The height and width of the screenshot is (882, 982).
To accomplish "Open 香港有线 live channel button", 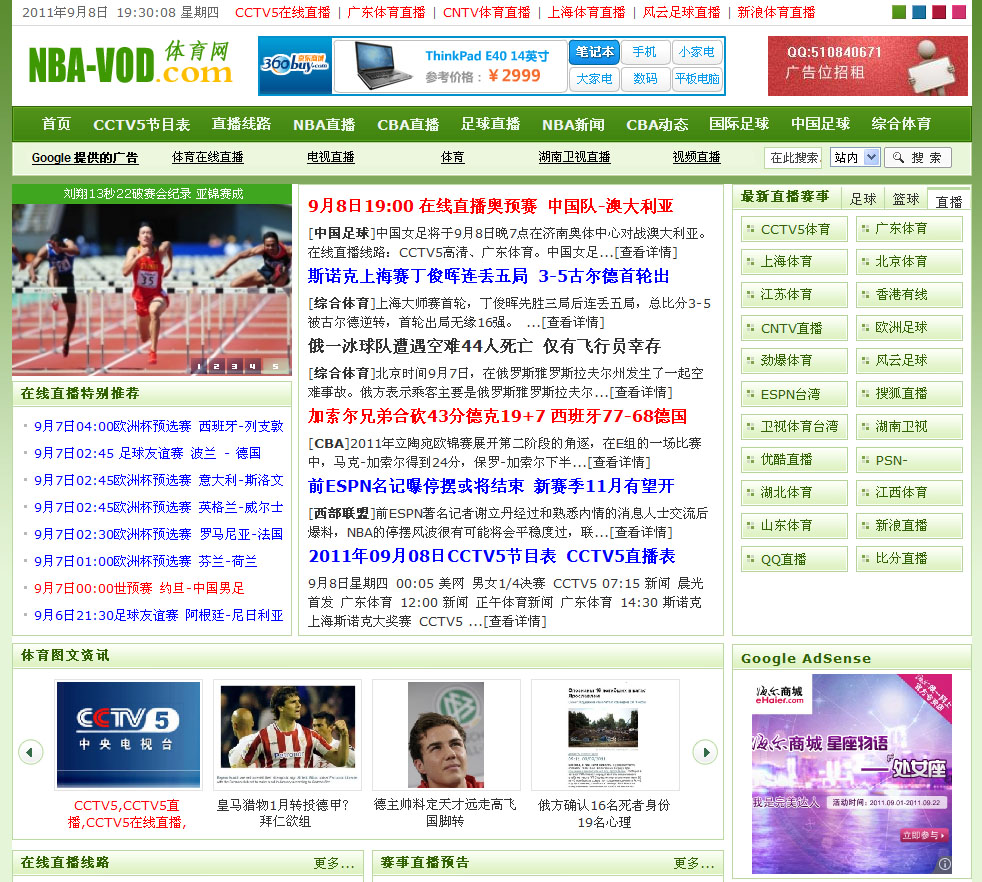I will coord(909,294).
